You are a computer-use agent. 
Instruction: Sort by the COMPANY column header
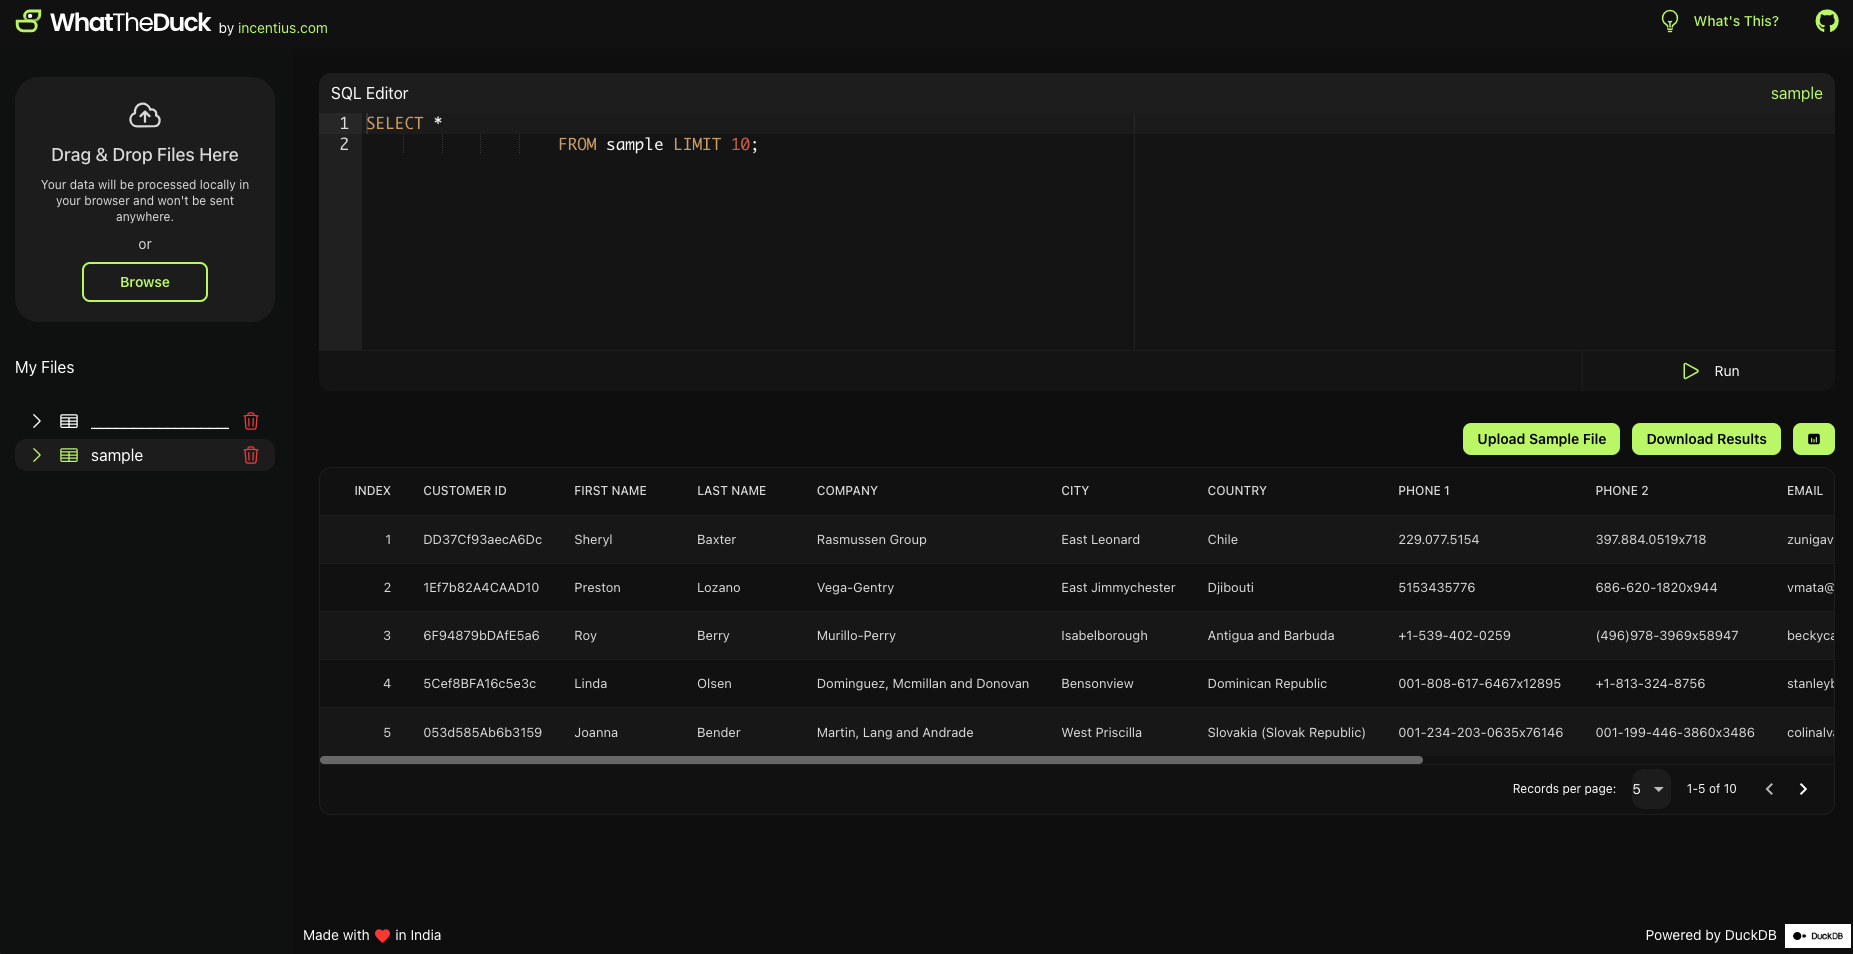tap(847, 491)
